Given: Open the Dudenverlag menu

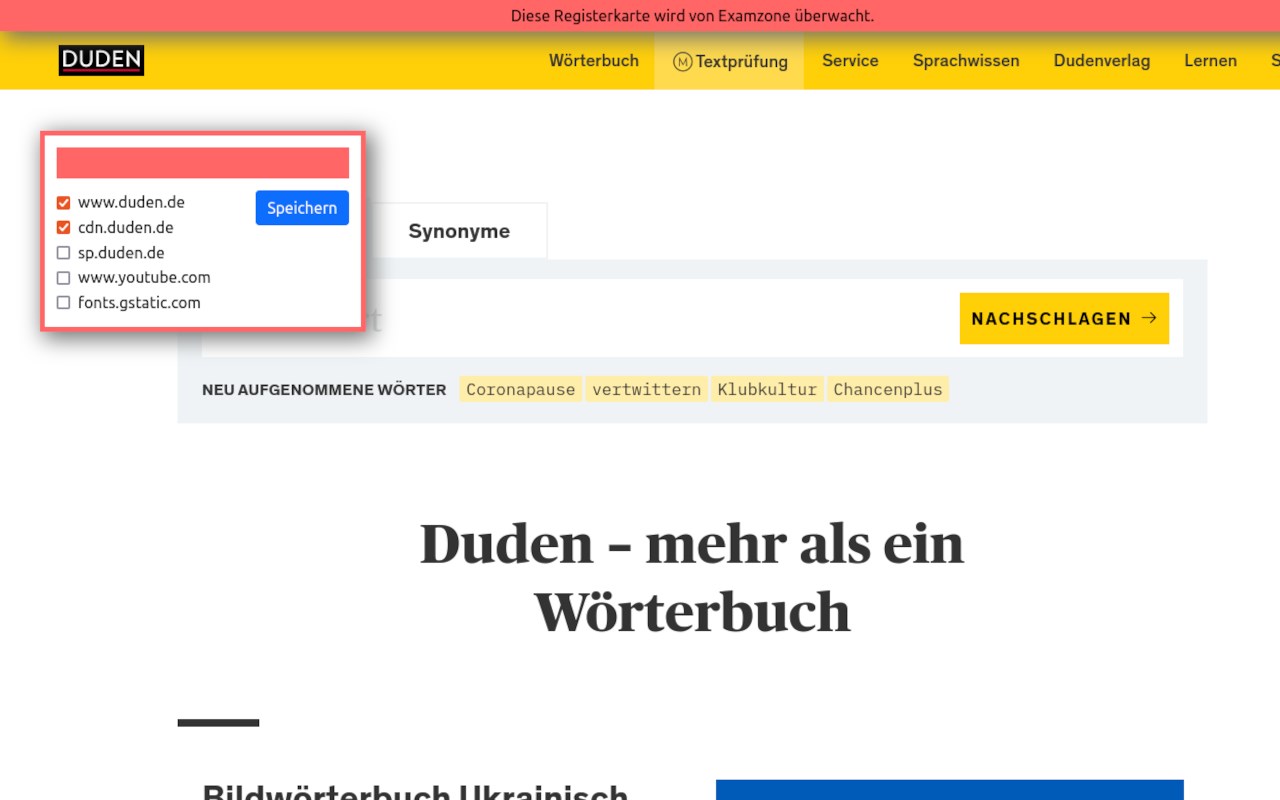Looking at the screenshot, I should coord(1102,61).
